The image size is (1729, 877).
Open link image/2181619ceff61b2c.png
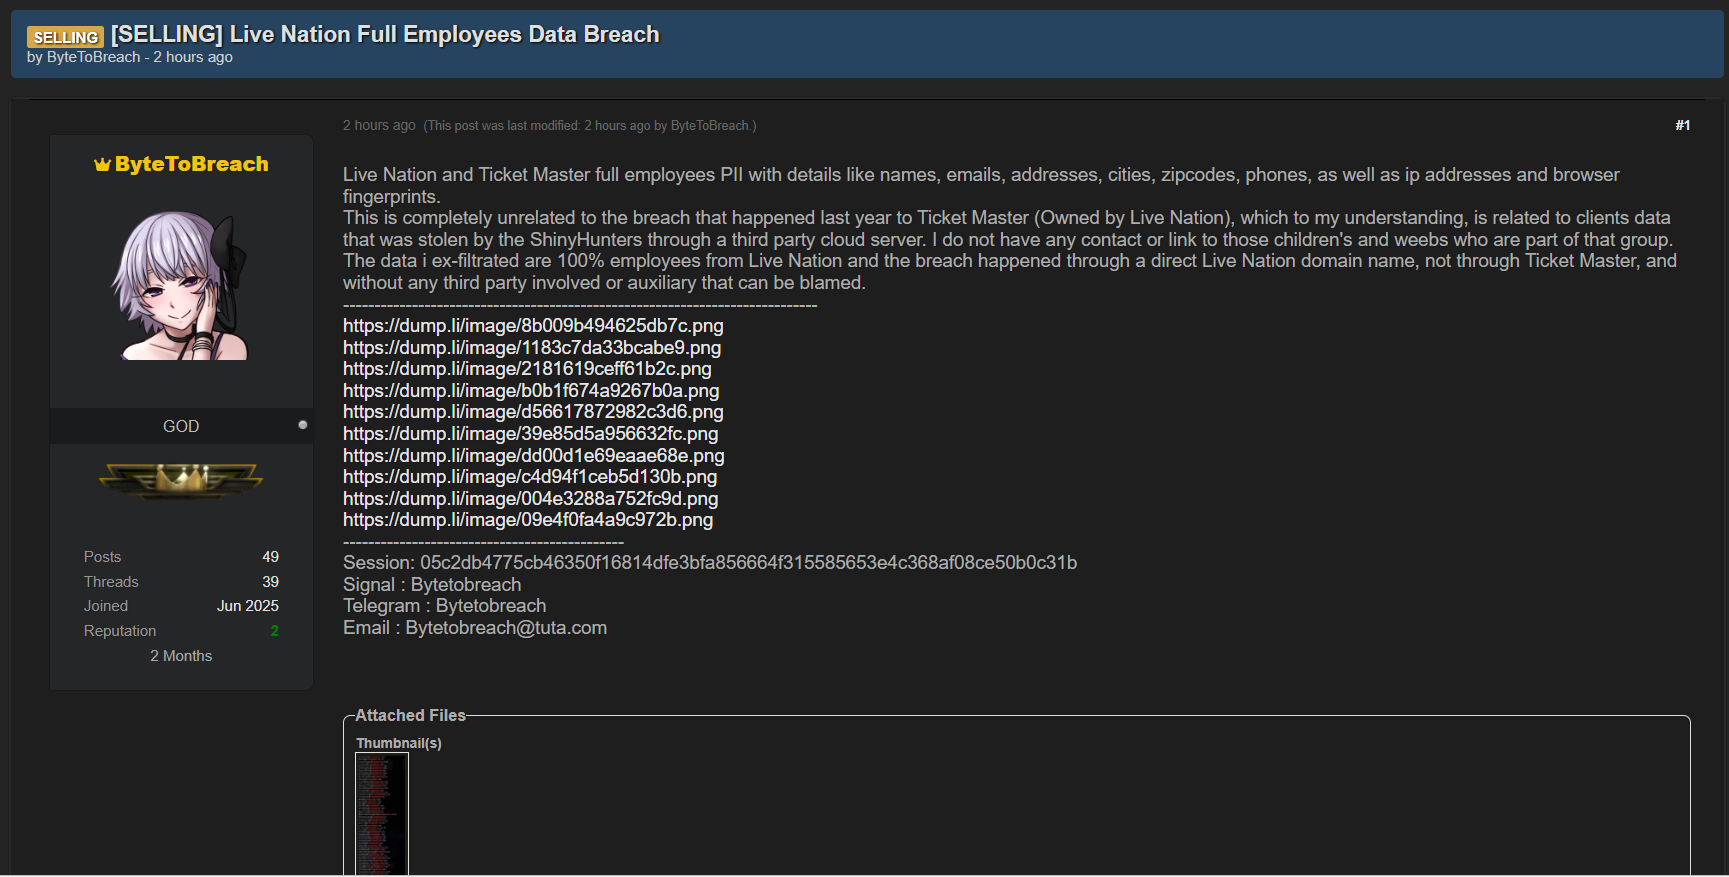[527, 369]
